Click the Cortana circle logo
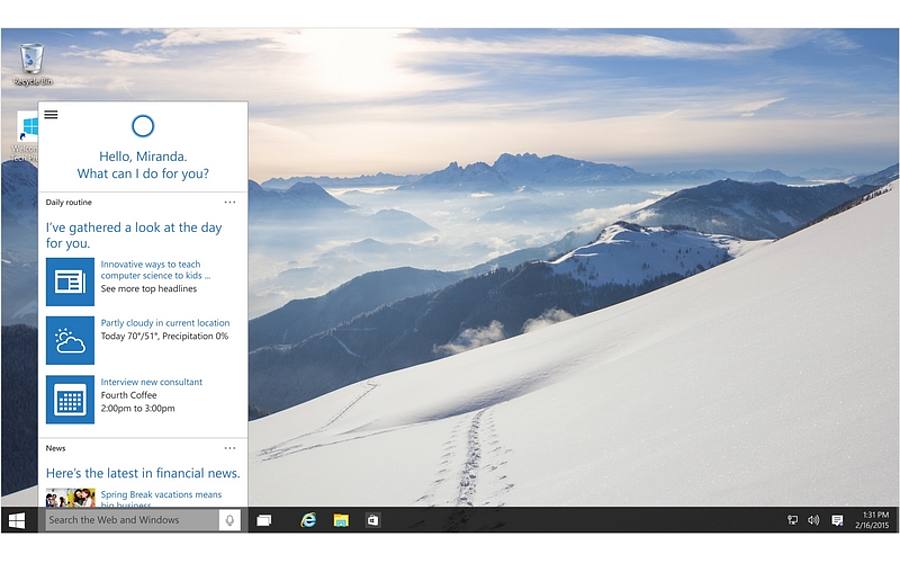 (x=143, y=126)
